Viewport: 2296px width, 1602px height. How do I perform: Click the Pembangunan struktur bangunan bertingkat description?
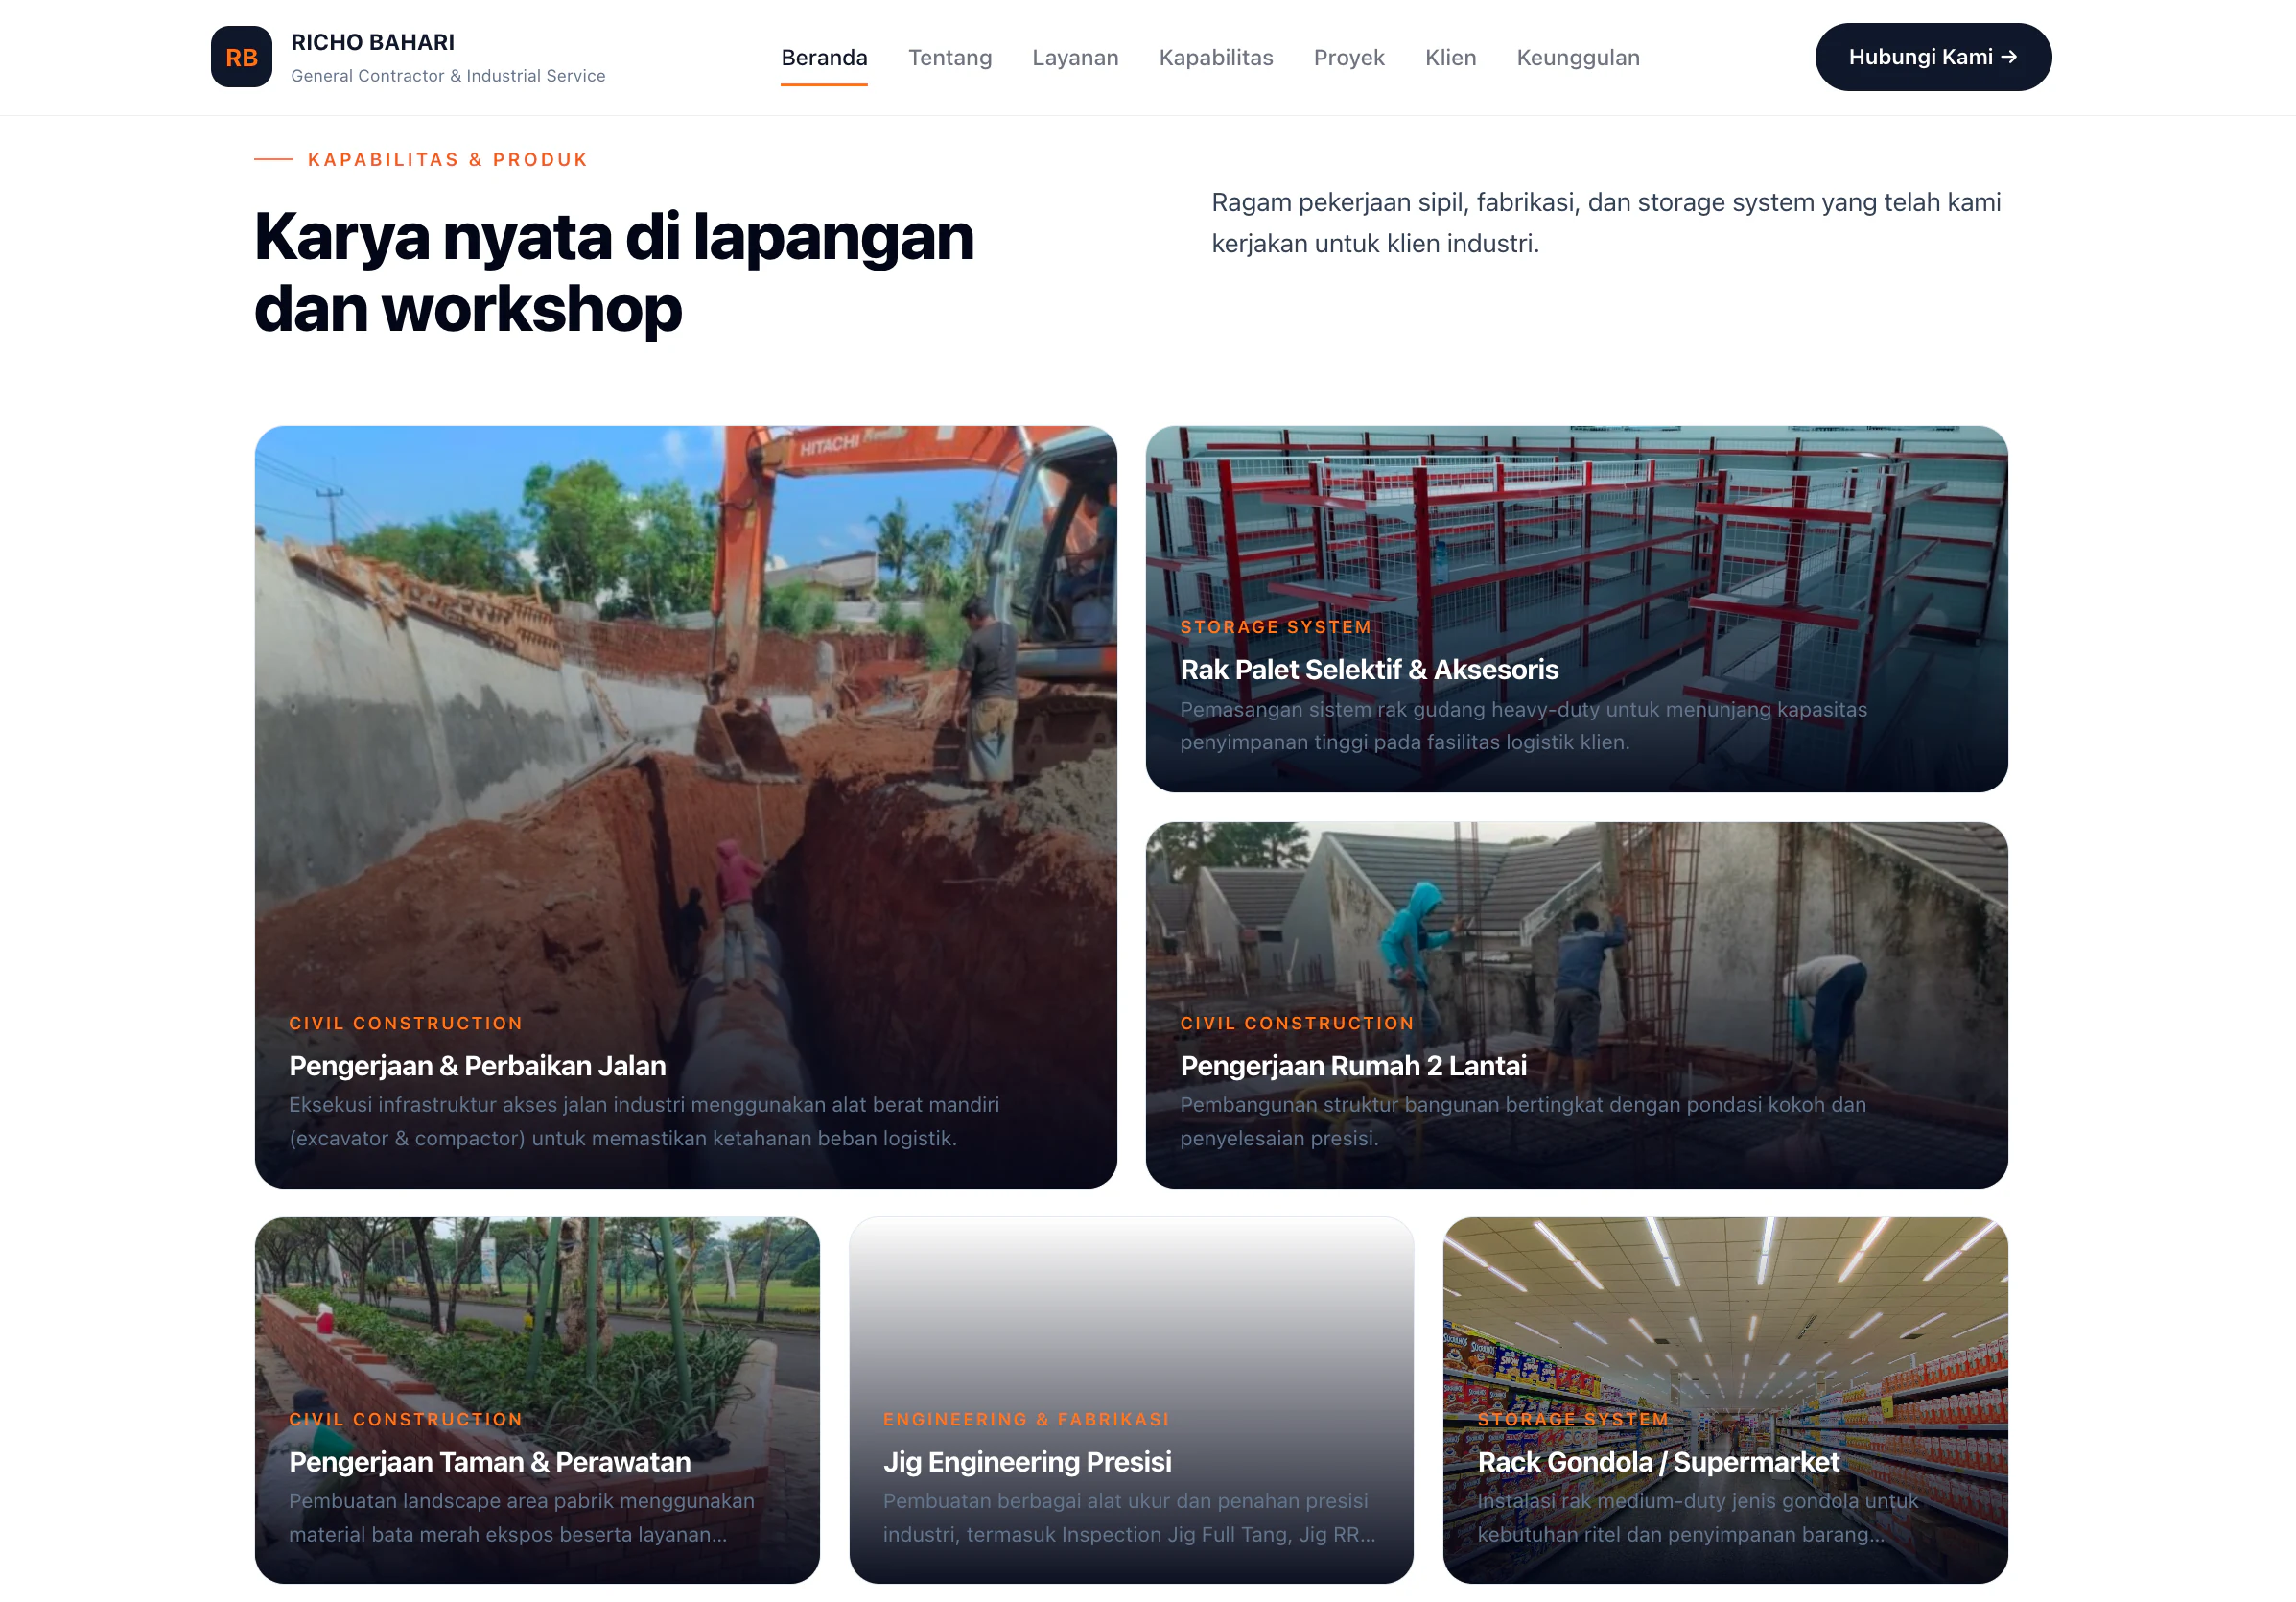(1523, 1121)
